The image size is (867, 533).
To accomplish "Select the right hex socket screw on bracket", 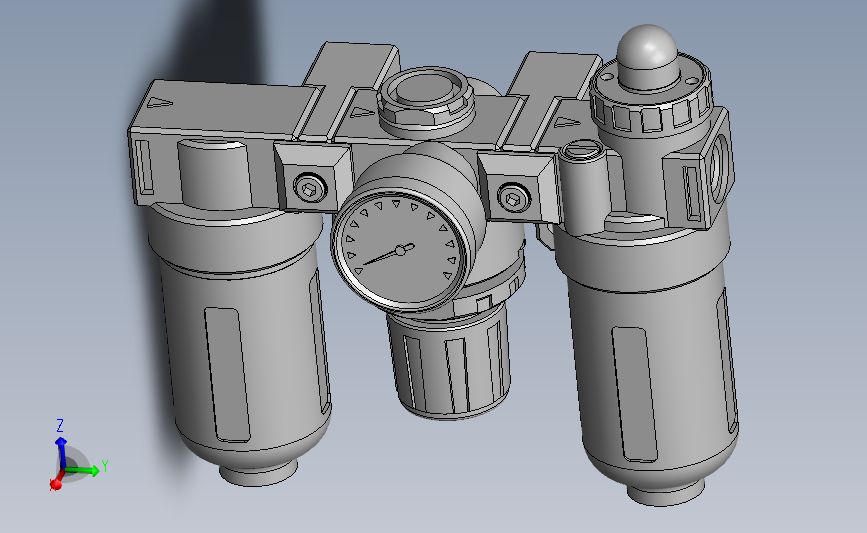I will (514, 197).
